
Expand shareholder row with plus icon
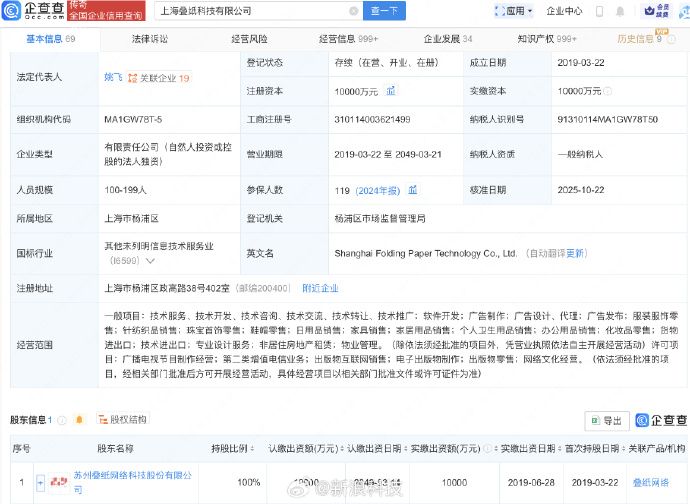[41, 482]
